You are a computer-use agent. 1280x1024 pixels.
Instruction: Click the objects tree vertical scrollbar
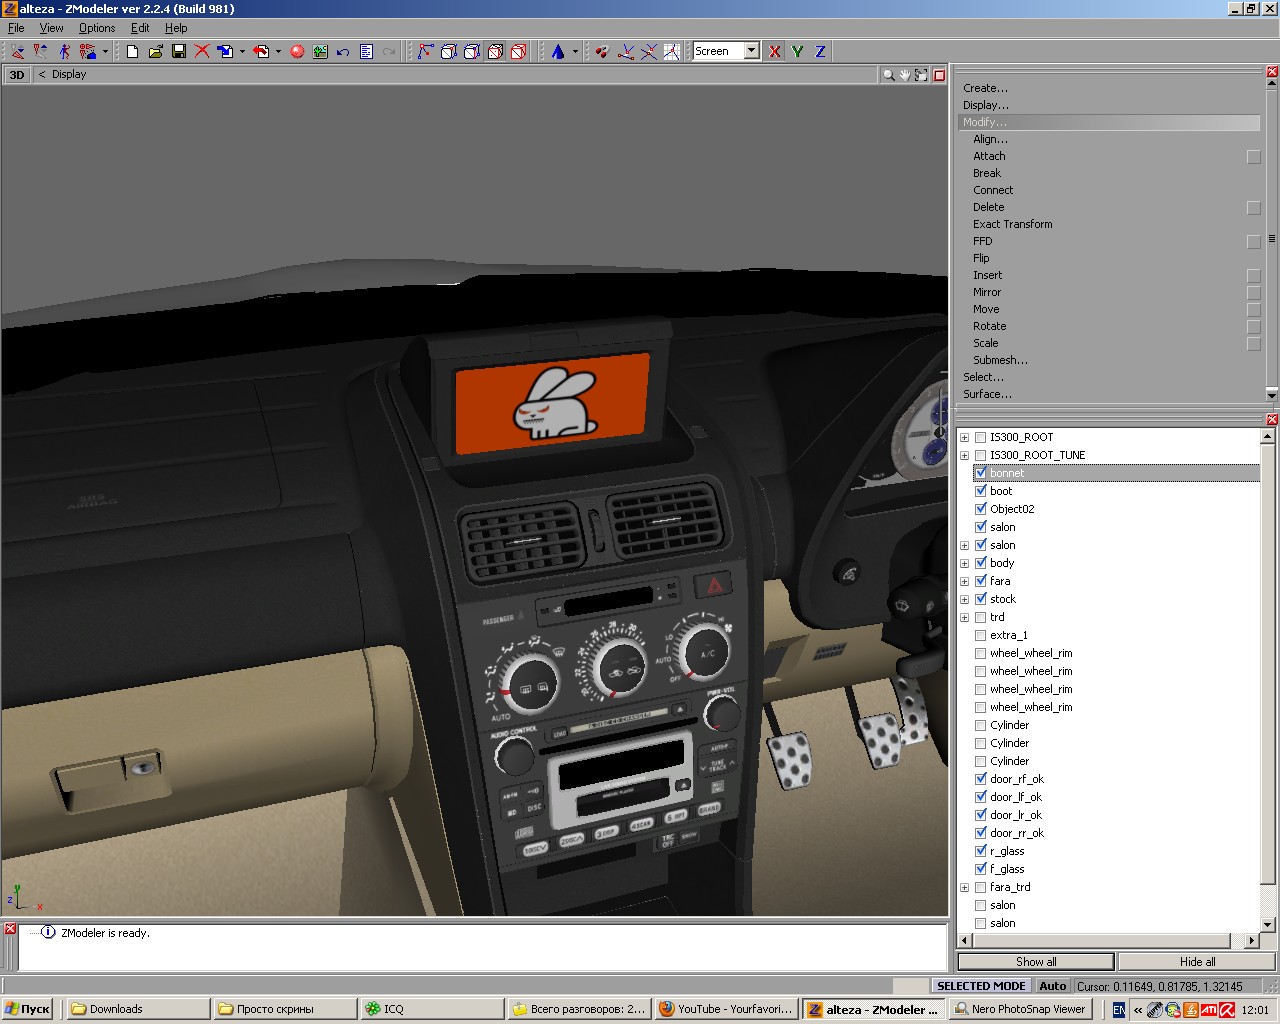(x=1268, y=663)
